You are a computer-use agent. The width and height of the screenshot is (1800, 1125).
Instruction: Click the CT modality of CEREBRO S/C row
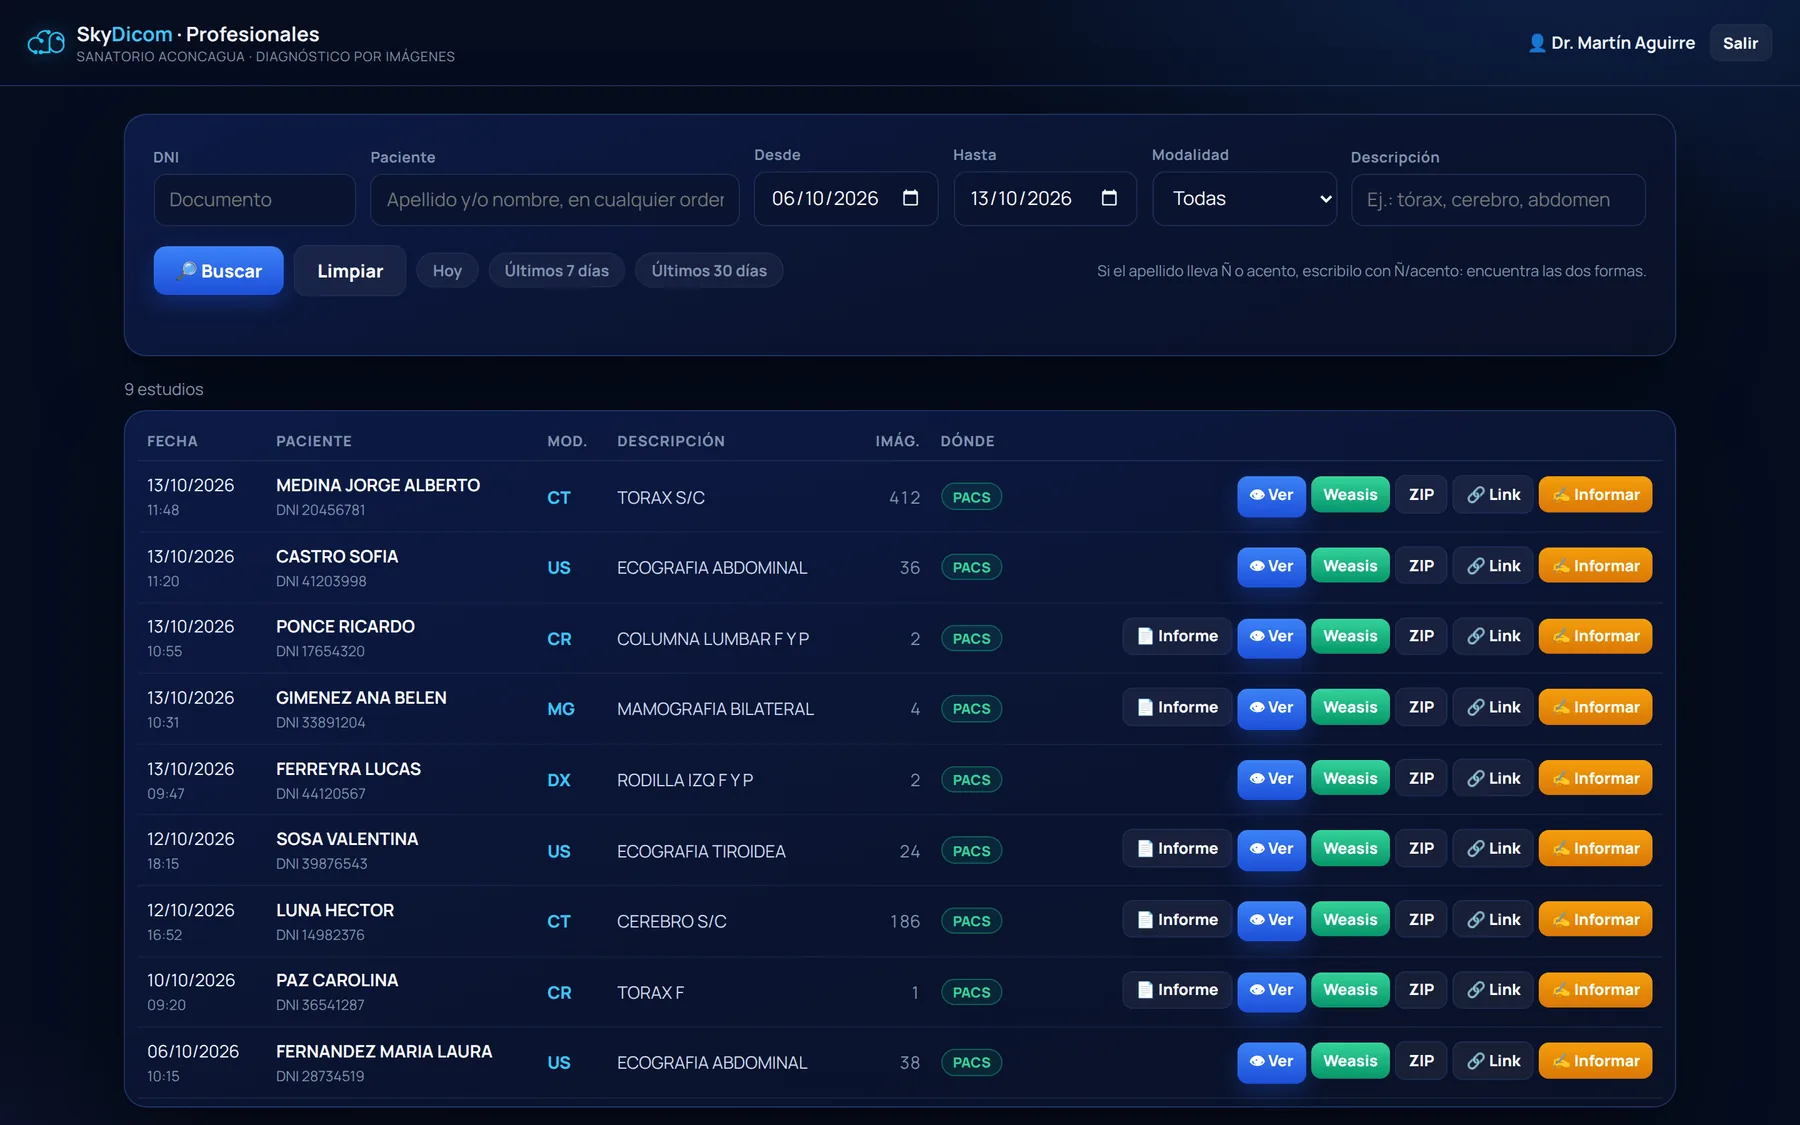559,922
